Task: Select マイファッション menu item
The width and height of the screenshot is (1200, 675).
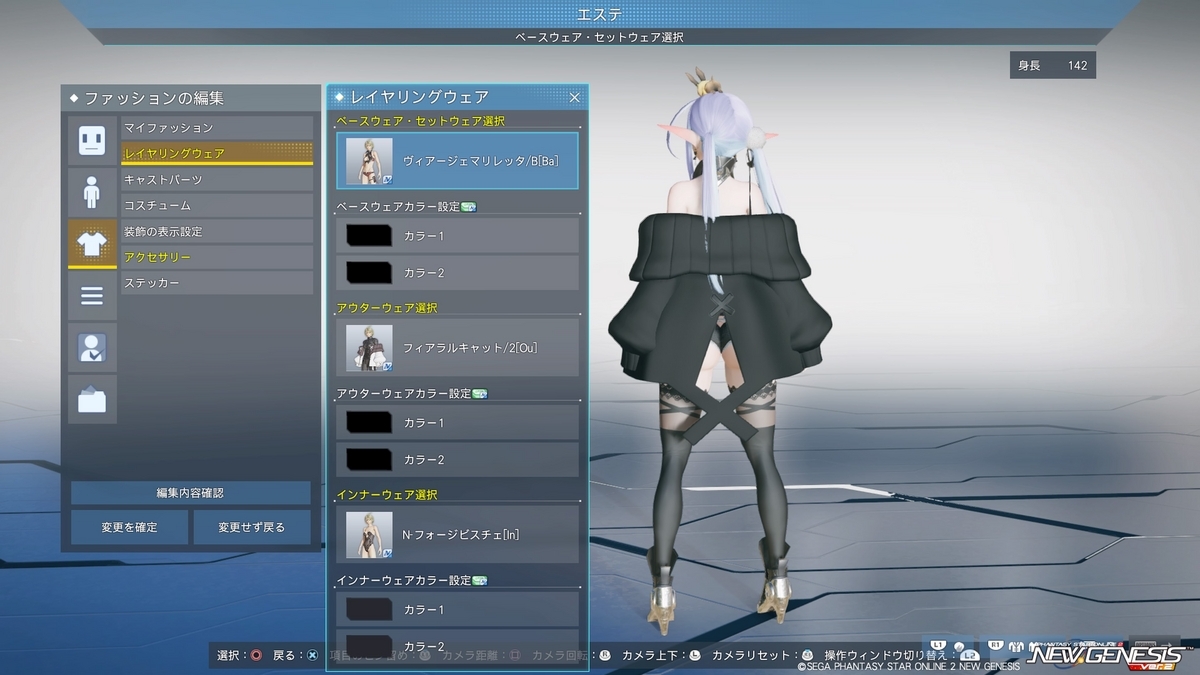Action: 217,128
